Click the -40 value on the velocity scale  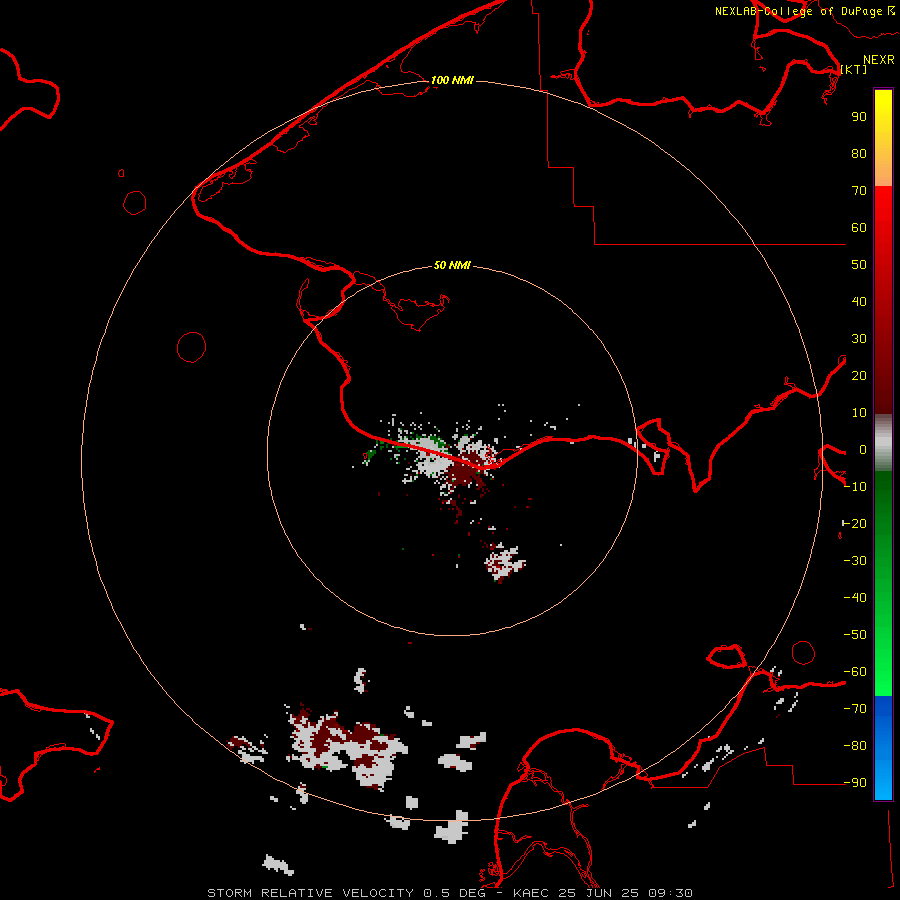855,598
